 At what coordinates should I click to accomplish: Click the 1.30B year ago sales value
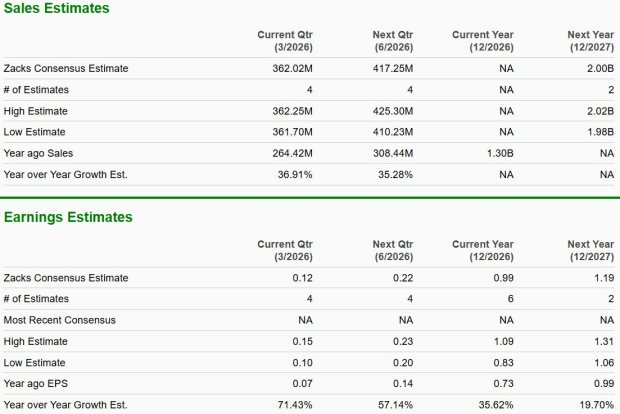(496, 153)
